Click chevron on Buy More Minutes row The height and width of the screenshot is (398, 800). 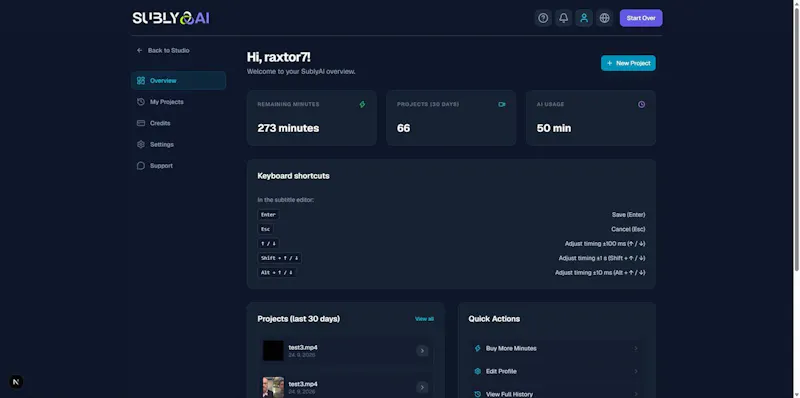pos(636,349)
